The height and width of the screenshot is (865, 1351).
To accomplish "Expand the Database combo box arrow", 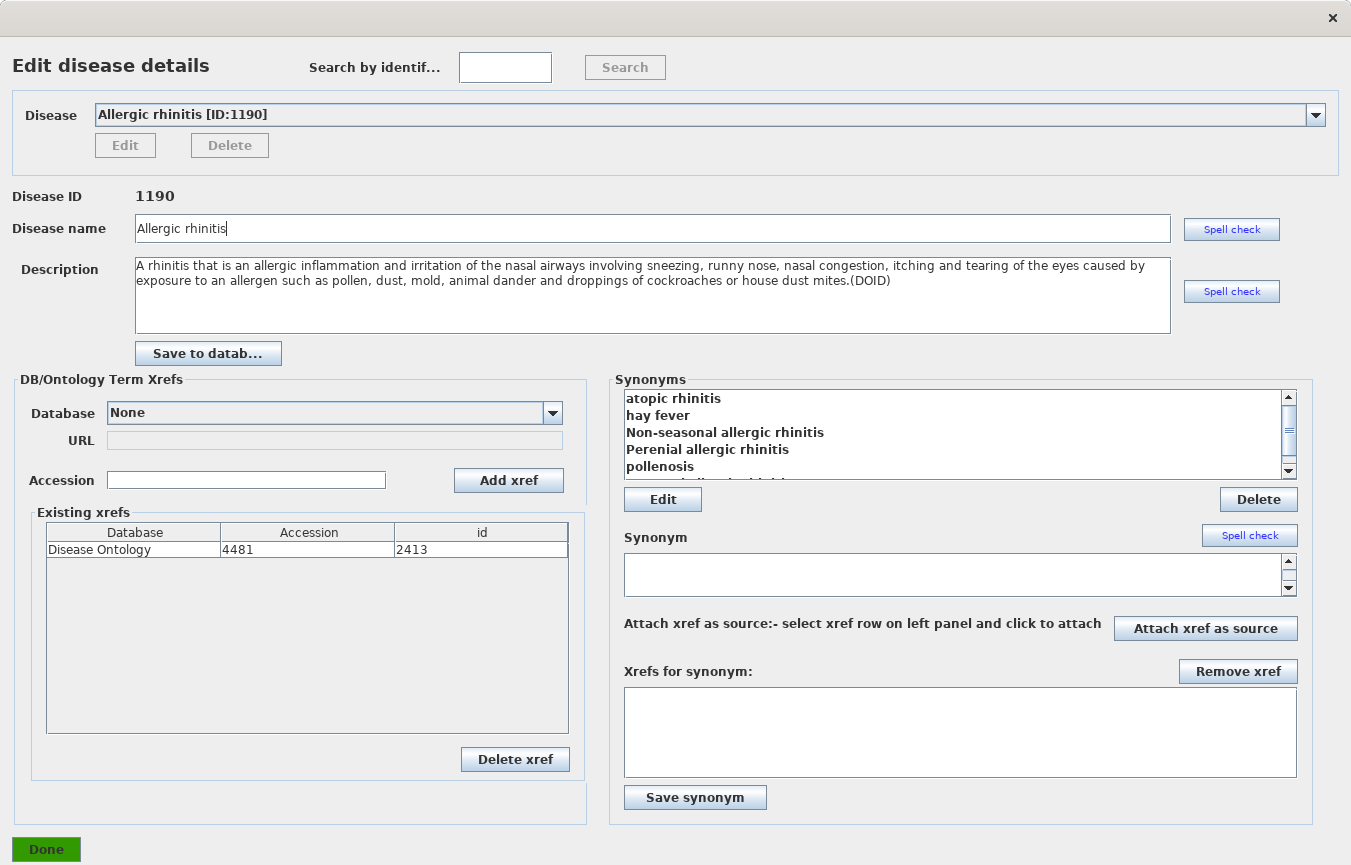I will click(553, 413).
